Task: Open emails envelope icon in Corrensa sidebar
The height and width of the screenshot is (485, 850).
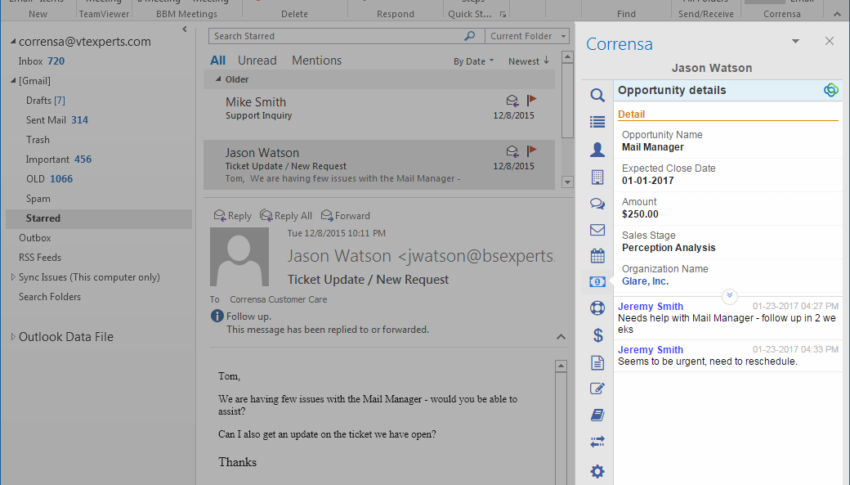Action: [597, 230]
